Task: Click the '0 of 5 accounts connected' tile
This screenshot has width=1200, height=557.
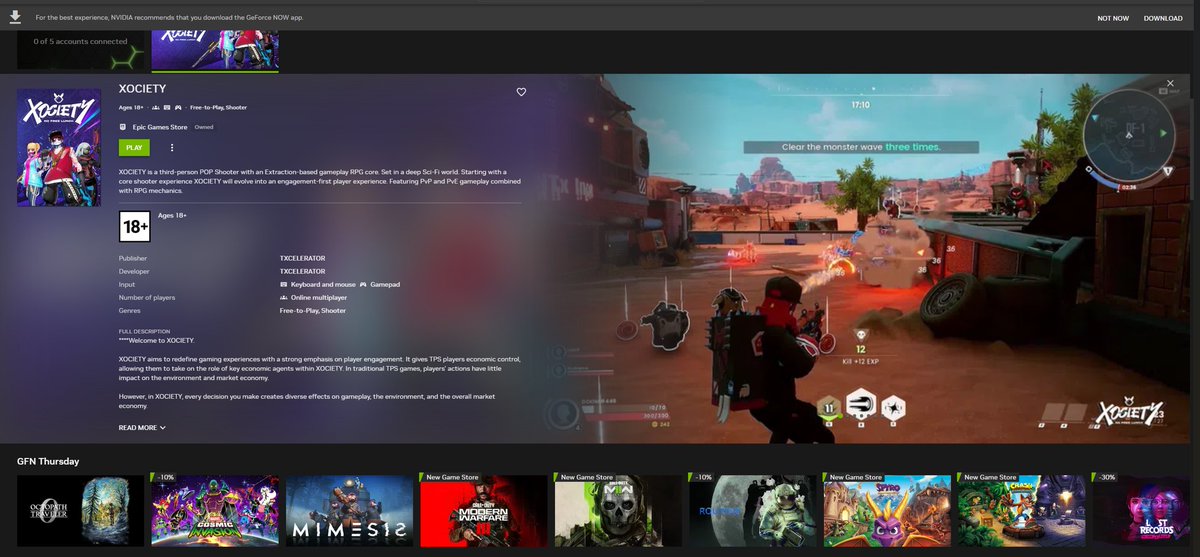Action: tap(81, 50)
